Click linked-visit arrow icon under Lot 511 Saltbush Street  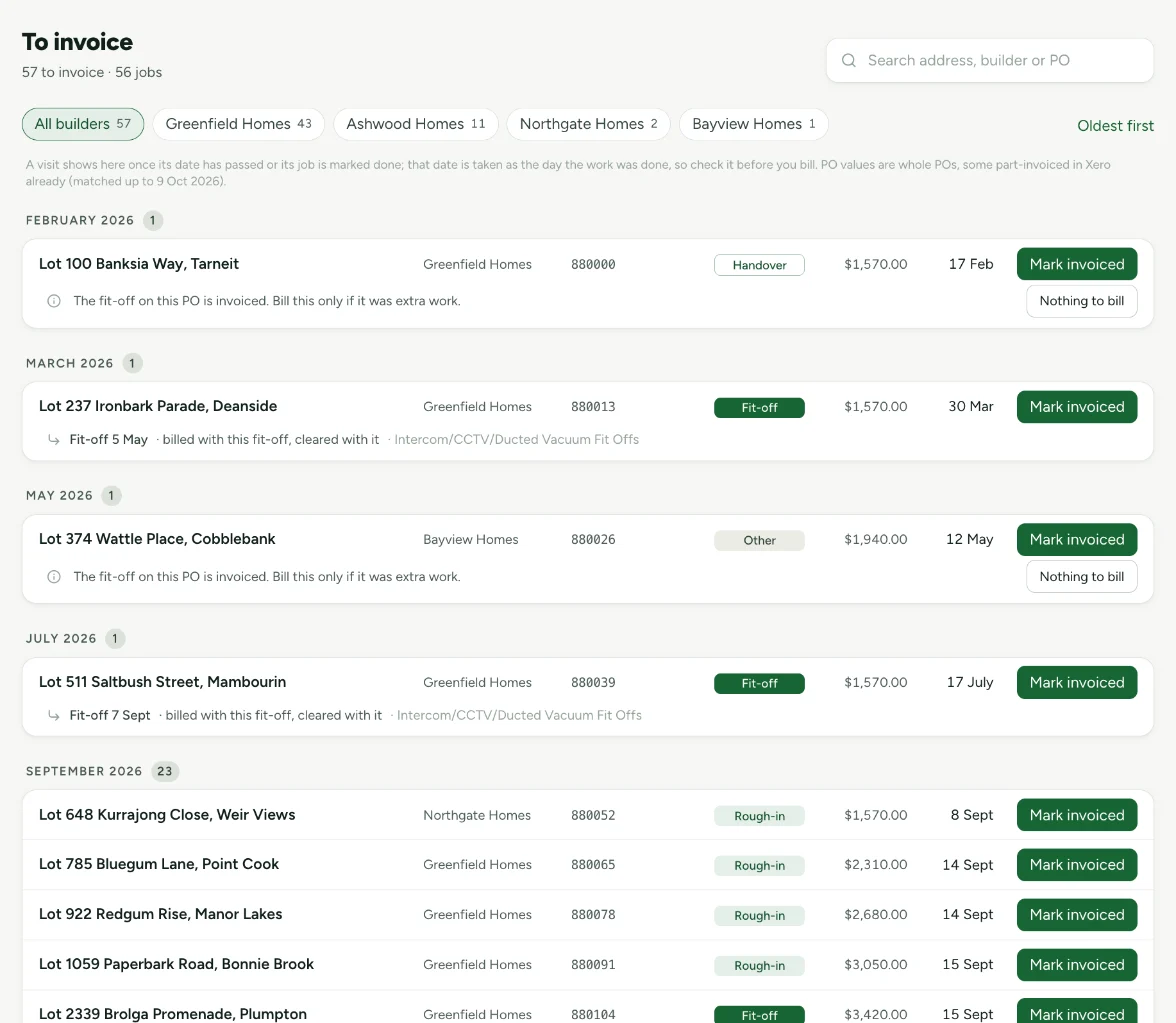54,716
